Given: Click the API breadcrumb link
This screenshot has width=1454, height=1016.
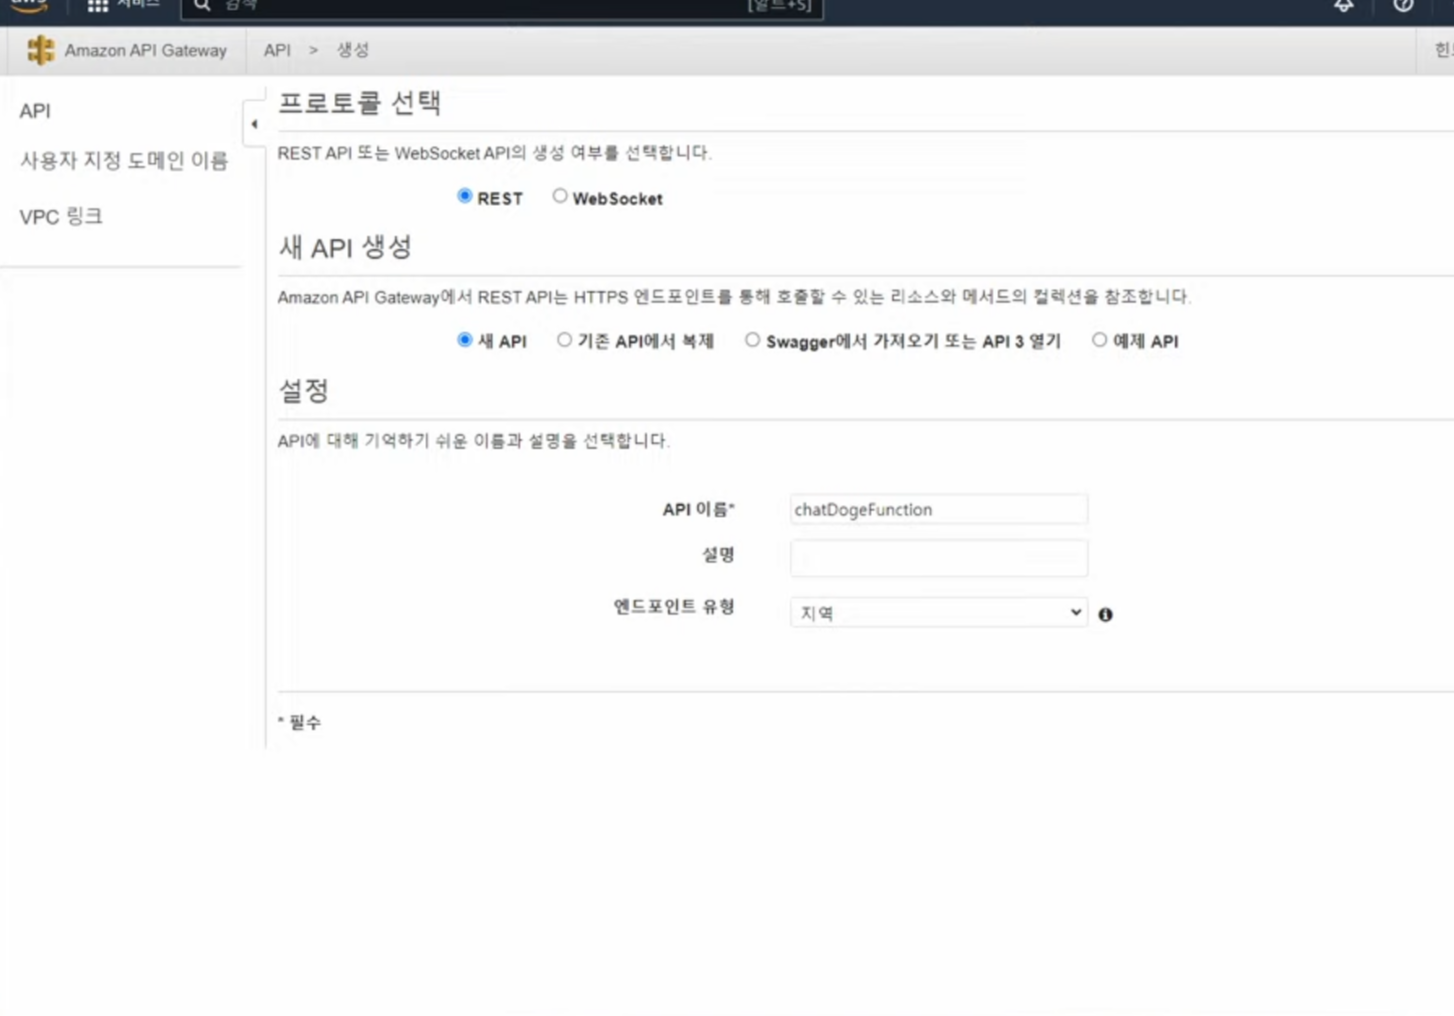Looking at the screenshot, I should point(277,50).
